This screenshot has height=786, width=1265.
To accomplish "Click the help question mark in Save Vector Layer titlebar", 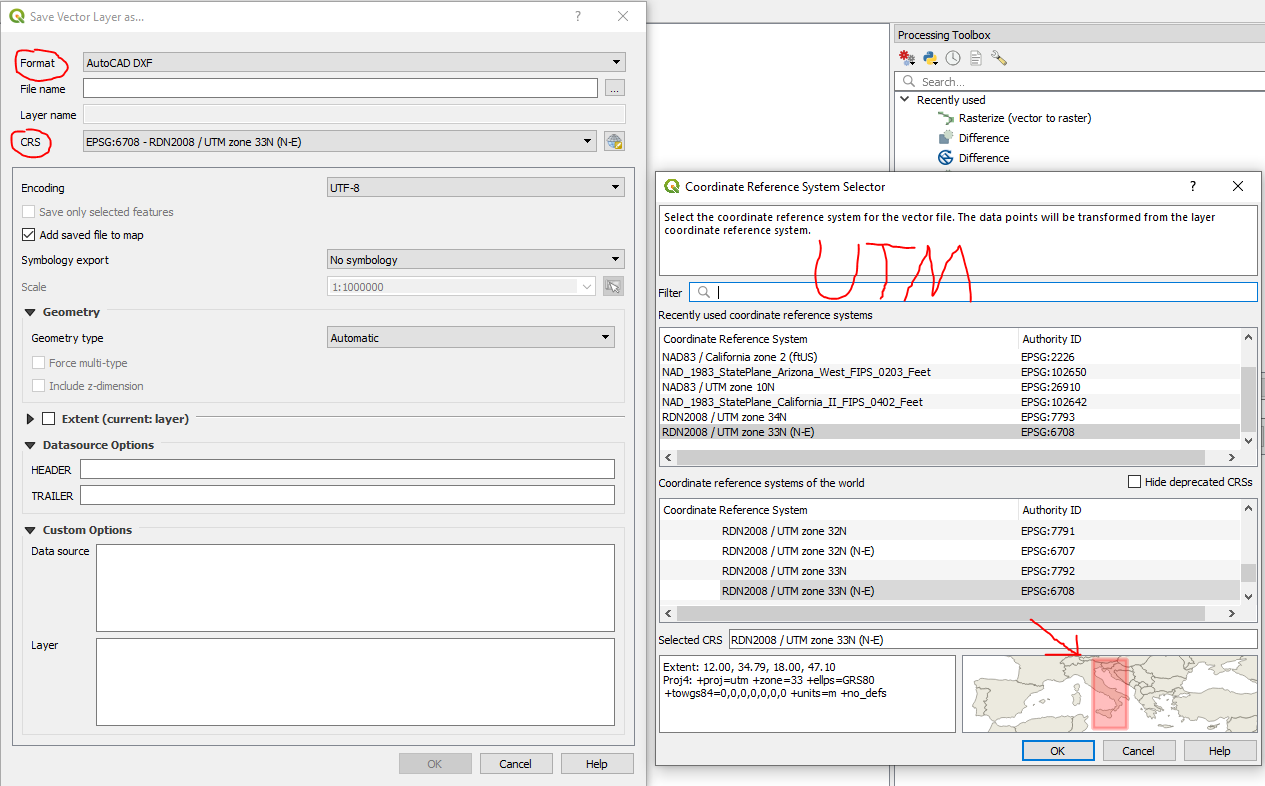I will (578, 17).
